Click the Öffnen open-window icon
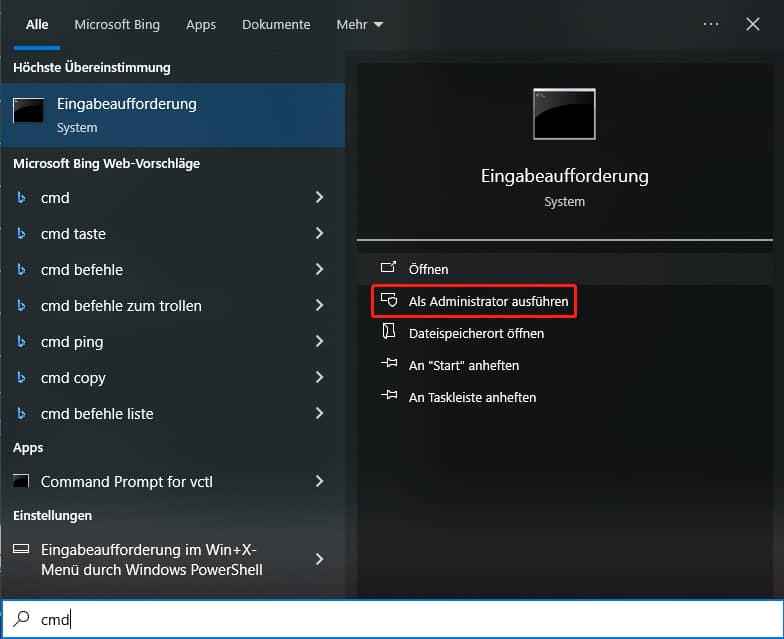The height and width of the screenshot is (639, 784). [x=388, y=268]
